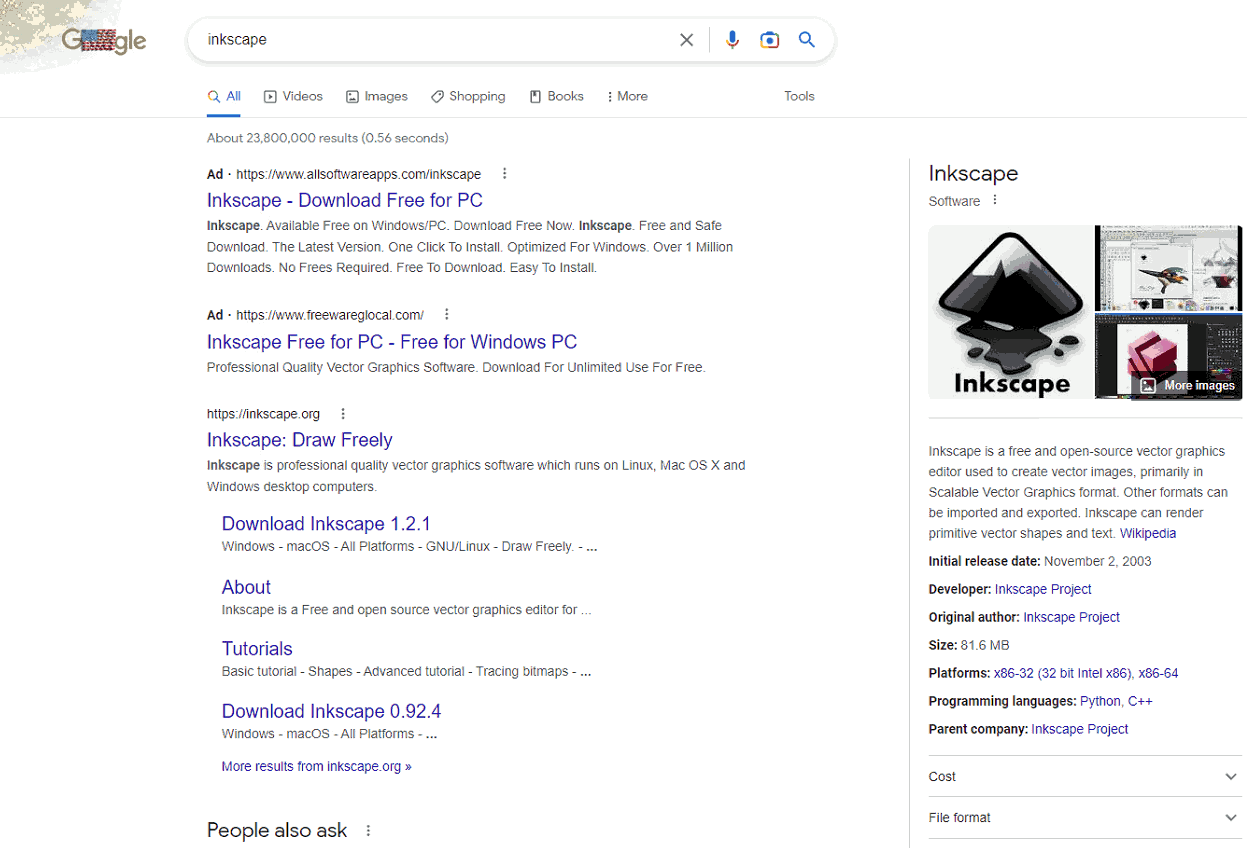Viewport: 1247px width, 848px height.
Task: Clear the search box with the X icon
Action: pos(686,40)
